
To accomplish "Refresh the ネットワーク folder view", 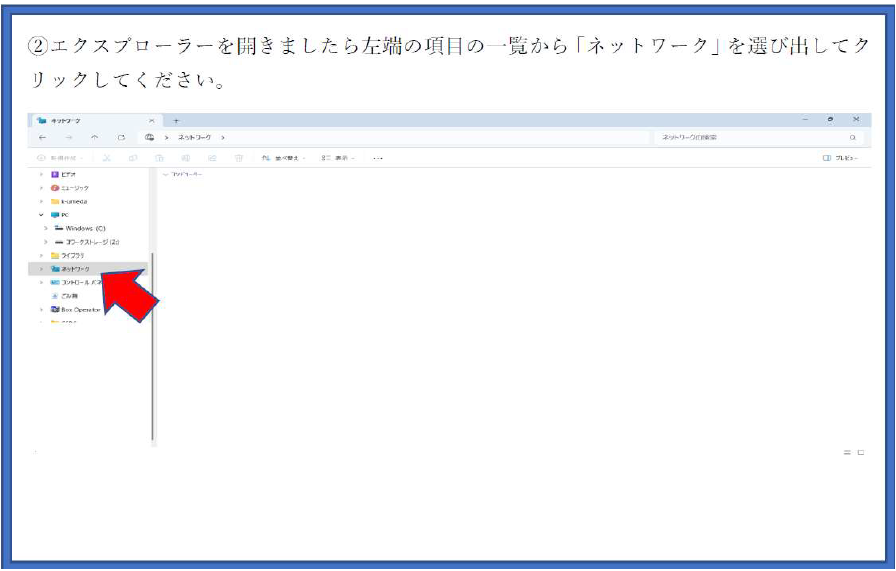I will coord(121,138).
